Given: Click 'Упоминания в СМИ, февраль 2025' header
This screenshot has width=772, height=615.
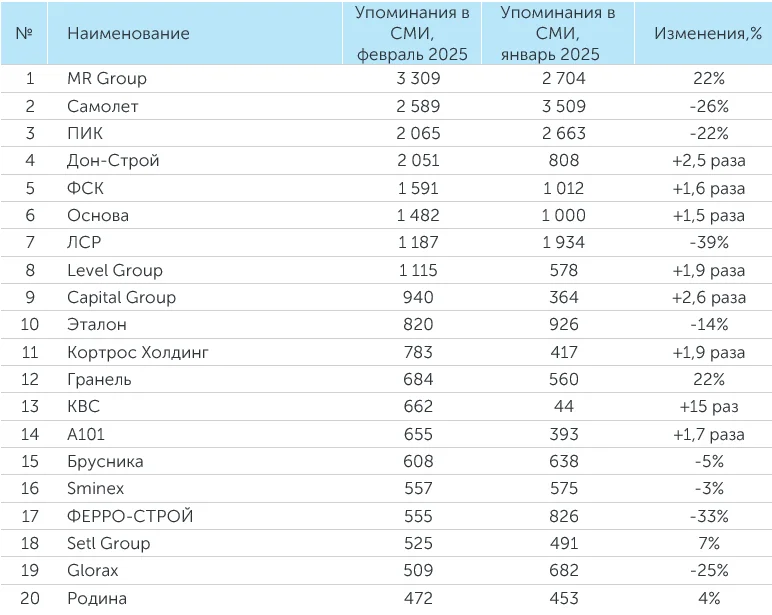Looking at the screenshot, I should click(412, 33).
